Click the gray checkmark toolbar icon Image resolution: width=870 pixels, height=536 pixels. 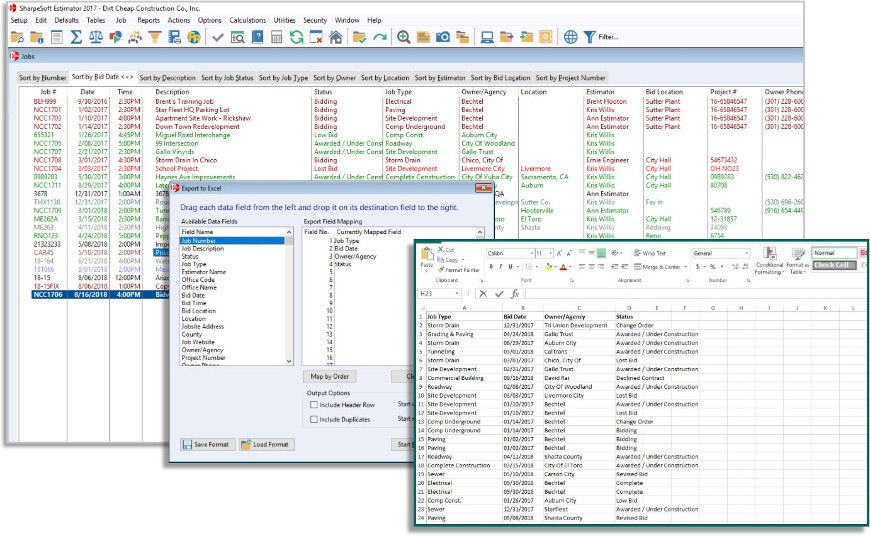pyautogui.click(x=218, y=37)
